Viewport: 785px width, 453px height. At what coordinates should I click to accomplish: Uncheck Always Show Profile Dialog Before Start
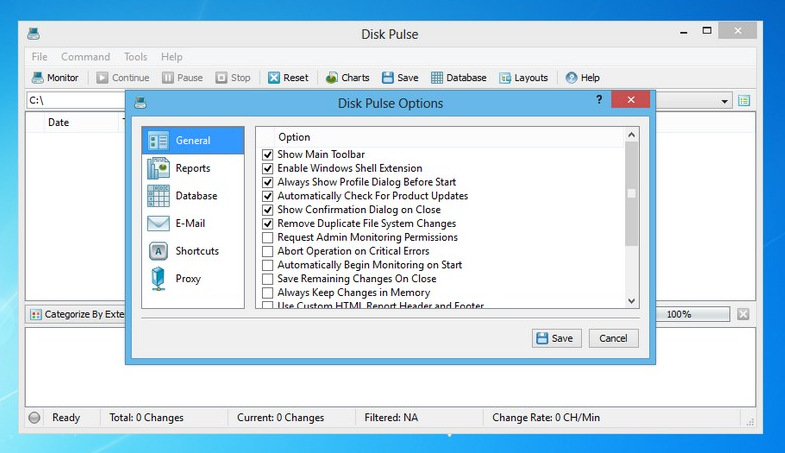click(268, 182)
